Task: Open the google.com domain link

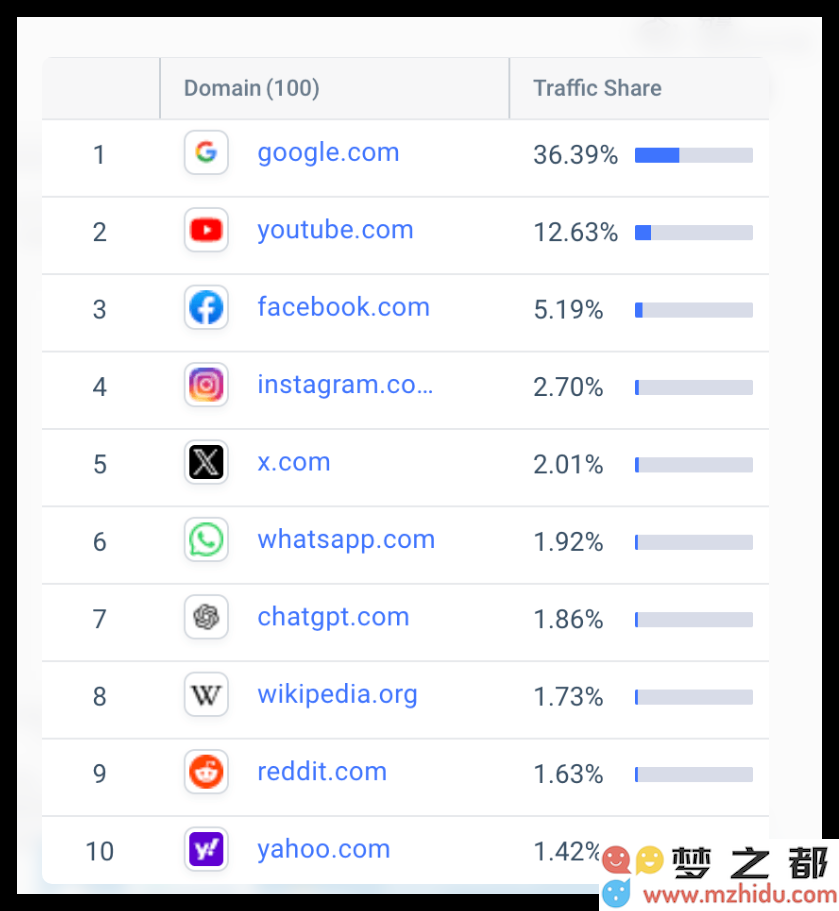Action: 328,153
